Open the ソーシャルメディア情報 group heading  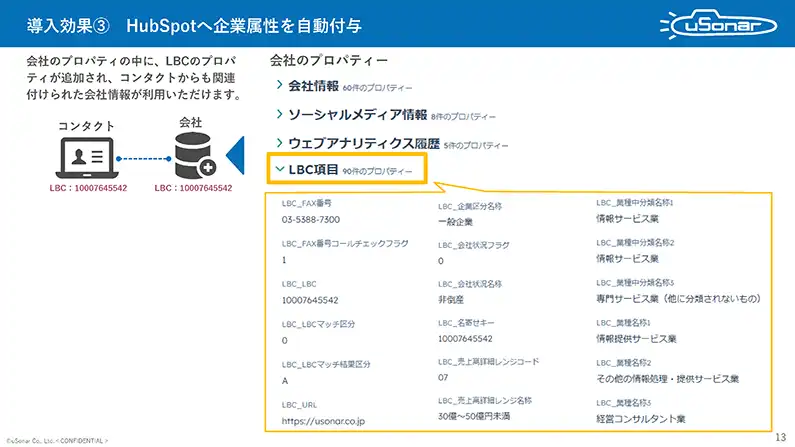pyautogui.click(x=357, y=115)
